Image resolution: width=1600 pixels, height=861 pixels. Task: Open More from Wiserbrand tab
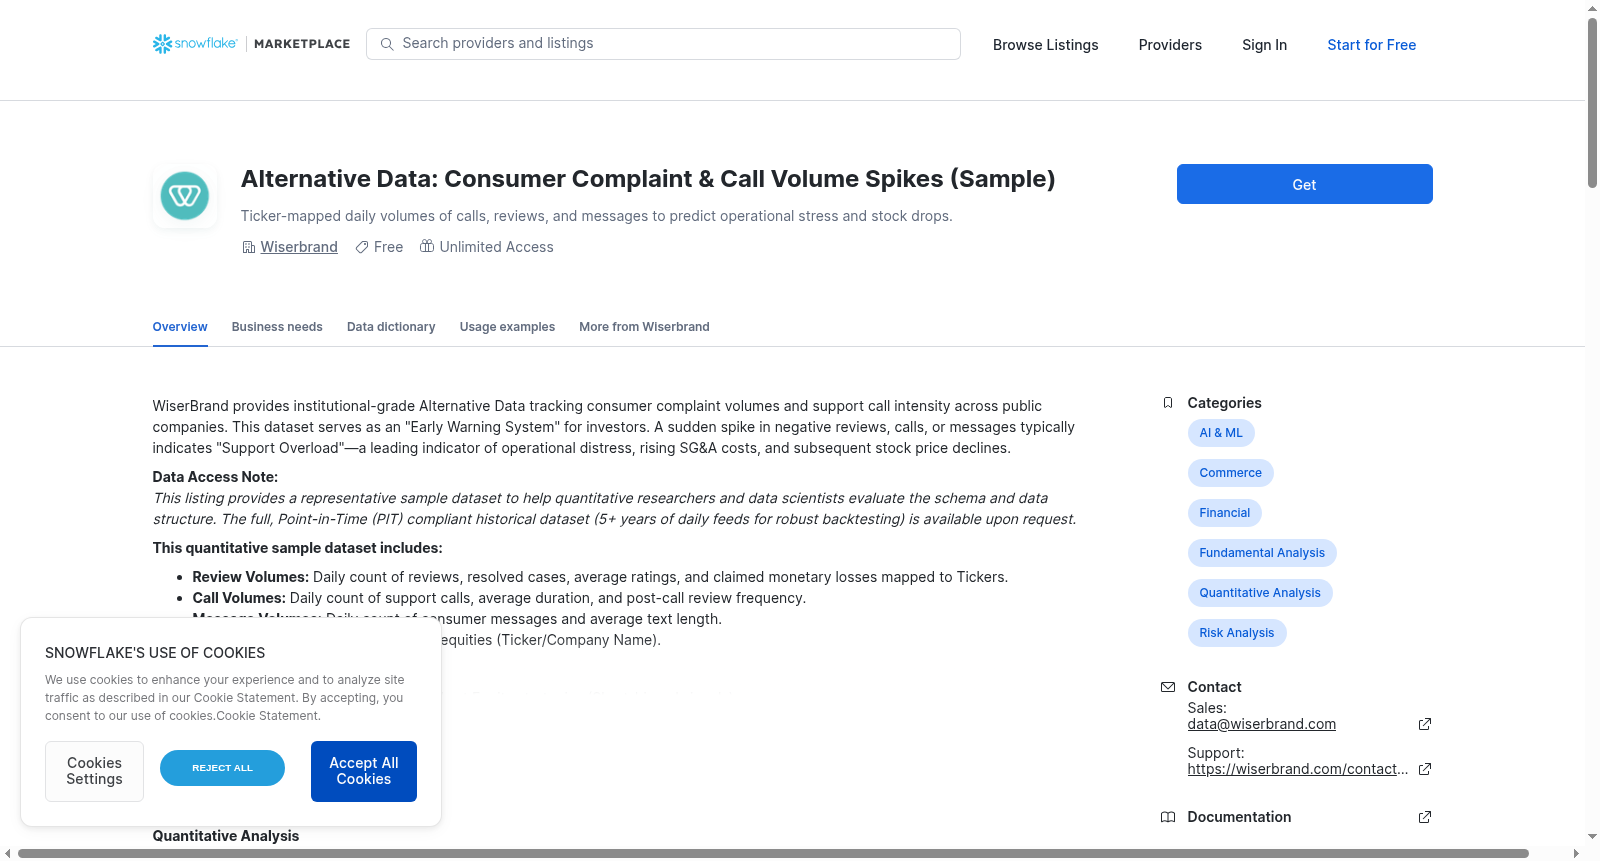[644, 327]
